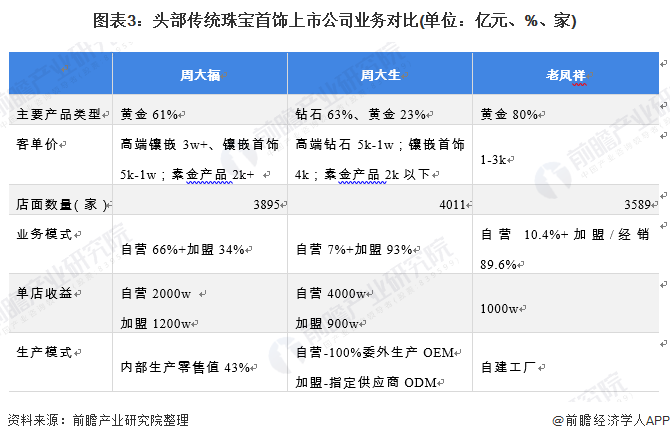
Task: Click the 加盟 1200w value
Action: [156, 323]
